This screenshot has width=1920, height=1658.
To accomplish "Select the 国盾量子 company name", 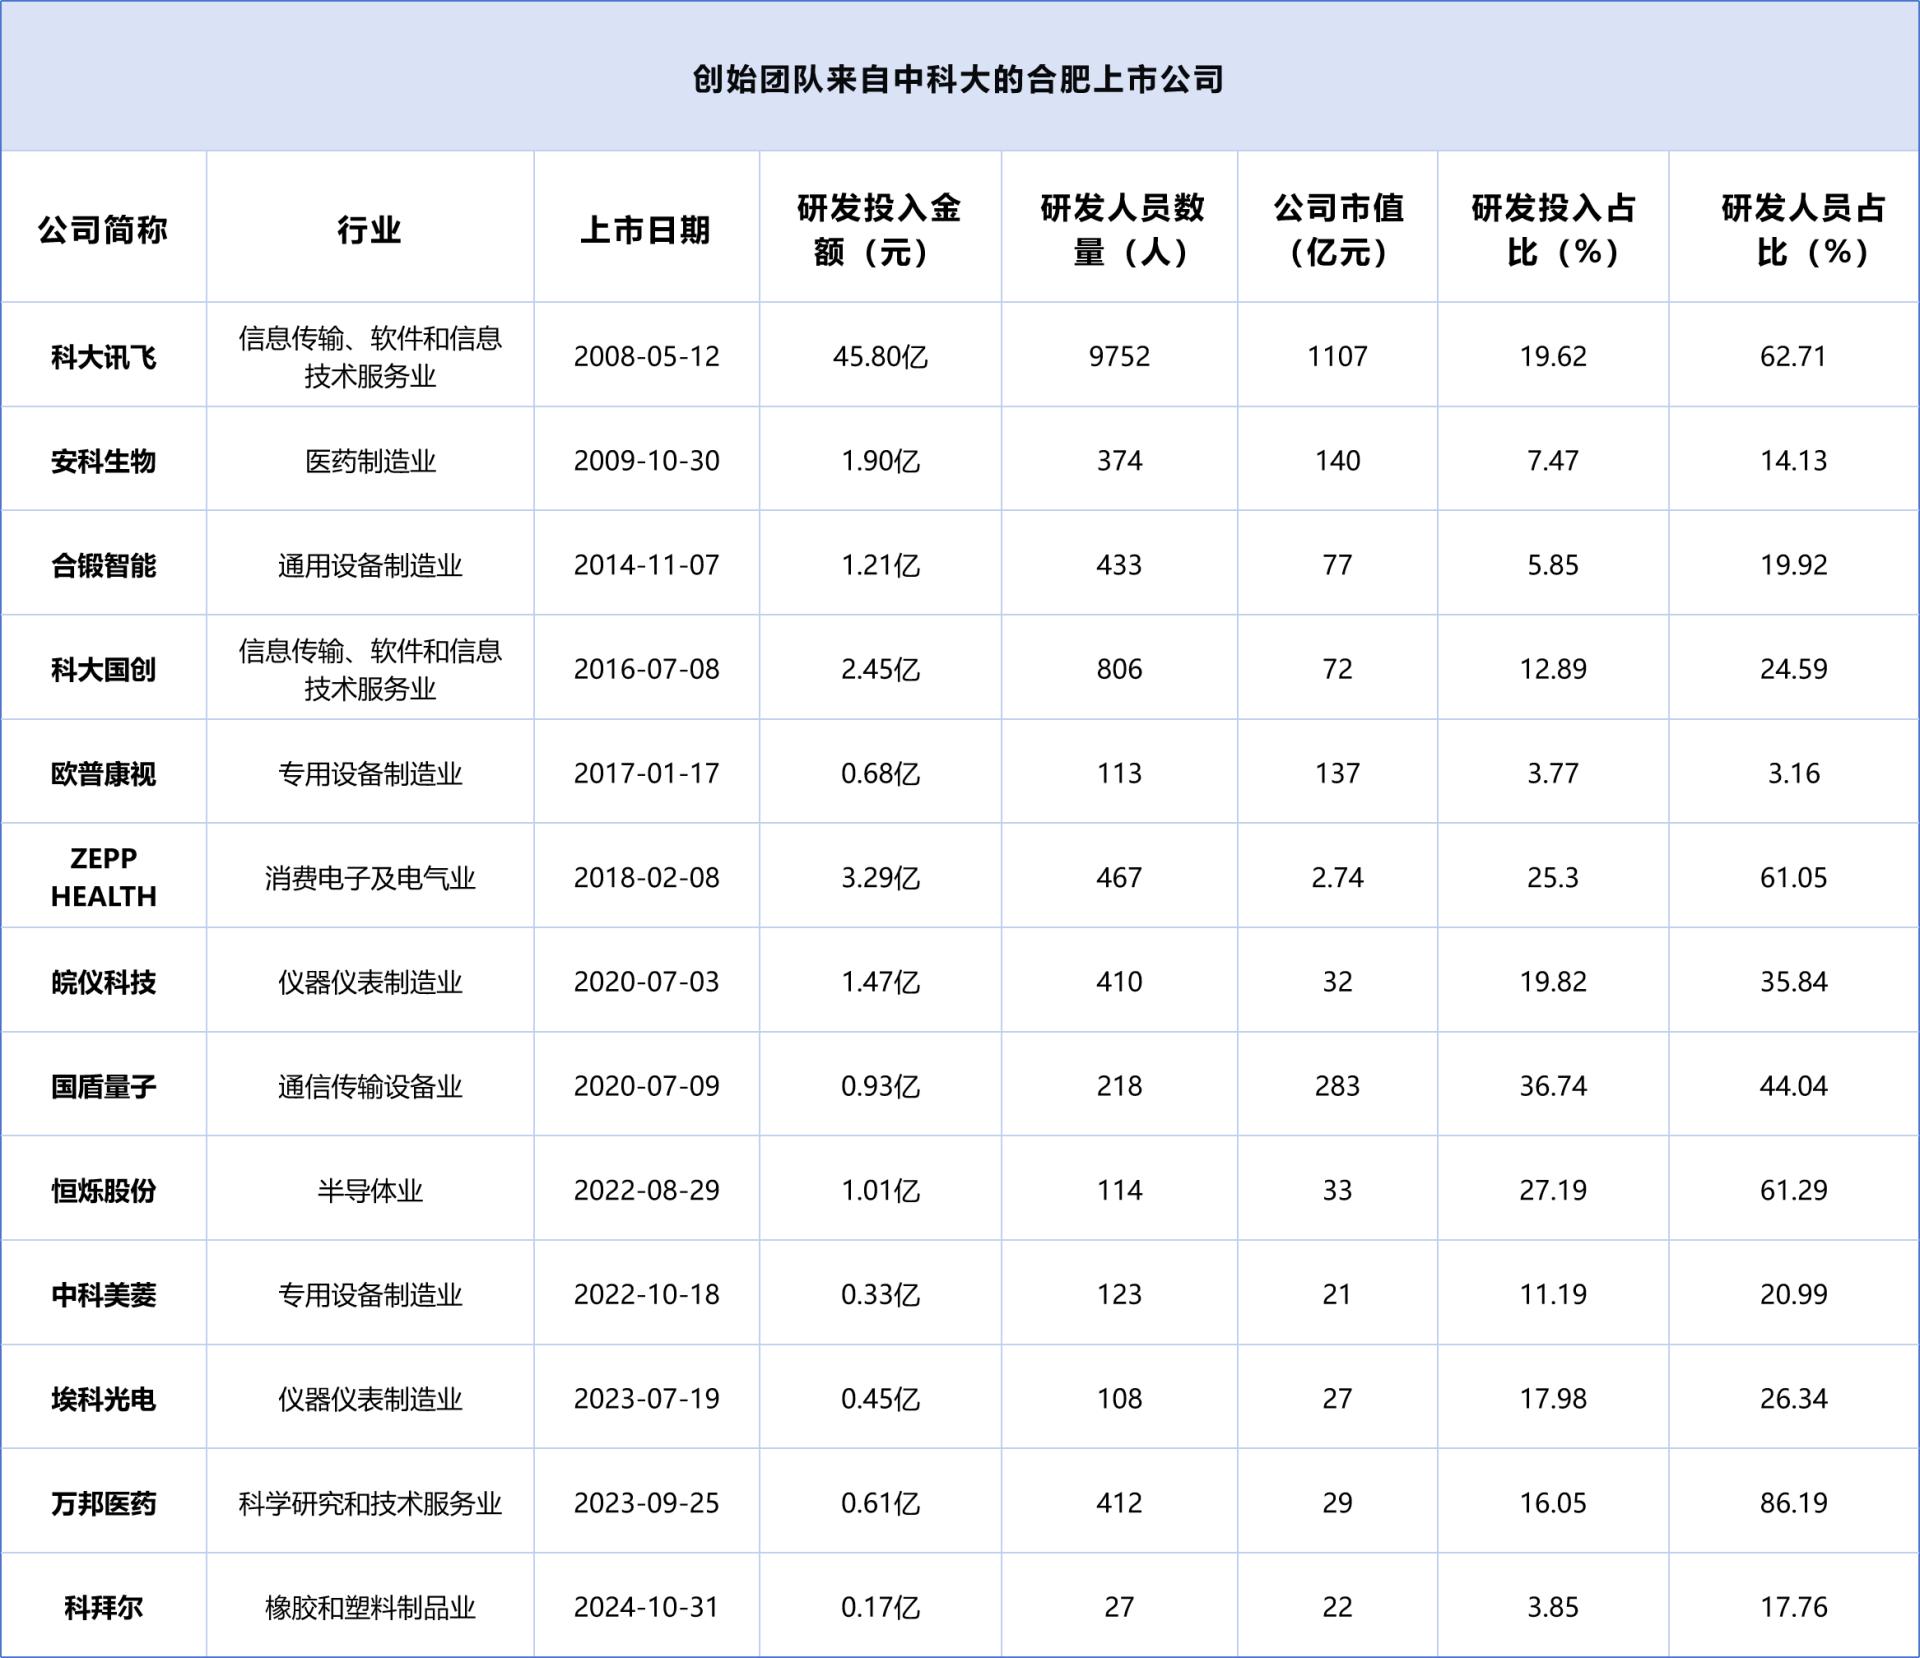I will tap(103, 1086).
